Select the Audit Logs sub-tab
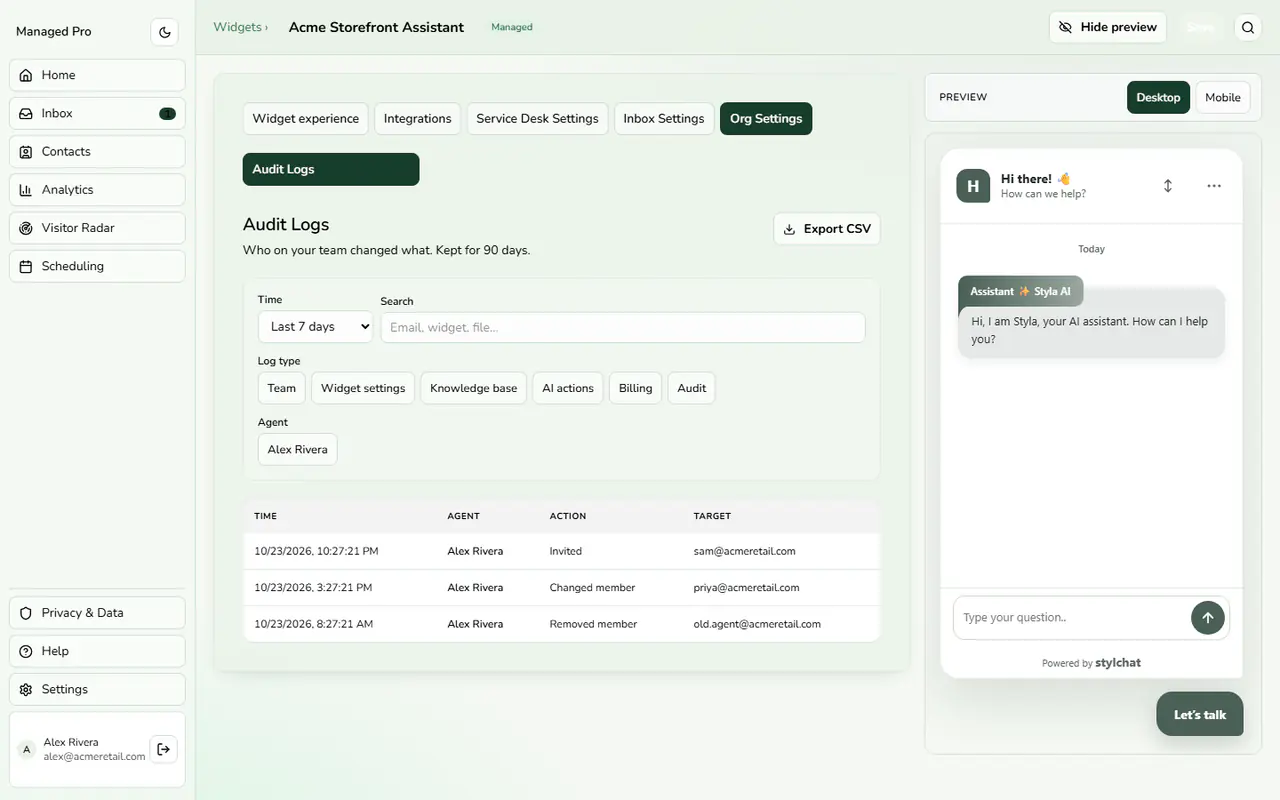Viewport: 1280px width, 800px height. [x=331, y=169]
